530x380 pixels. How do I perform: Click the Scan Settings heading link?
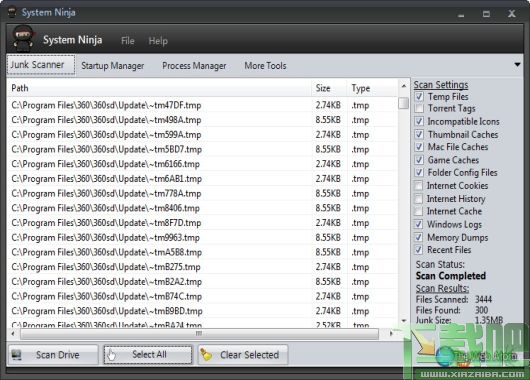click(x=441, y=85)
